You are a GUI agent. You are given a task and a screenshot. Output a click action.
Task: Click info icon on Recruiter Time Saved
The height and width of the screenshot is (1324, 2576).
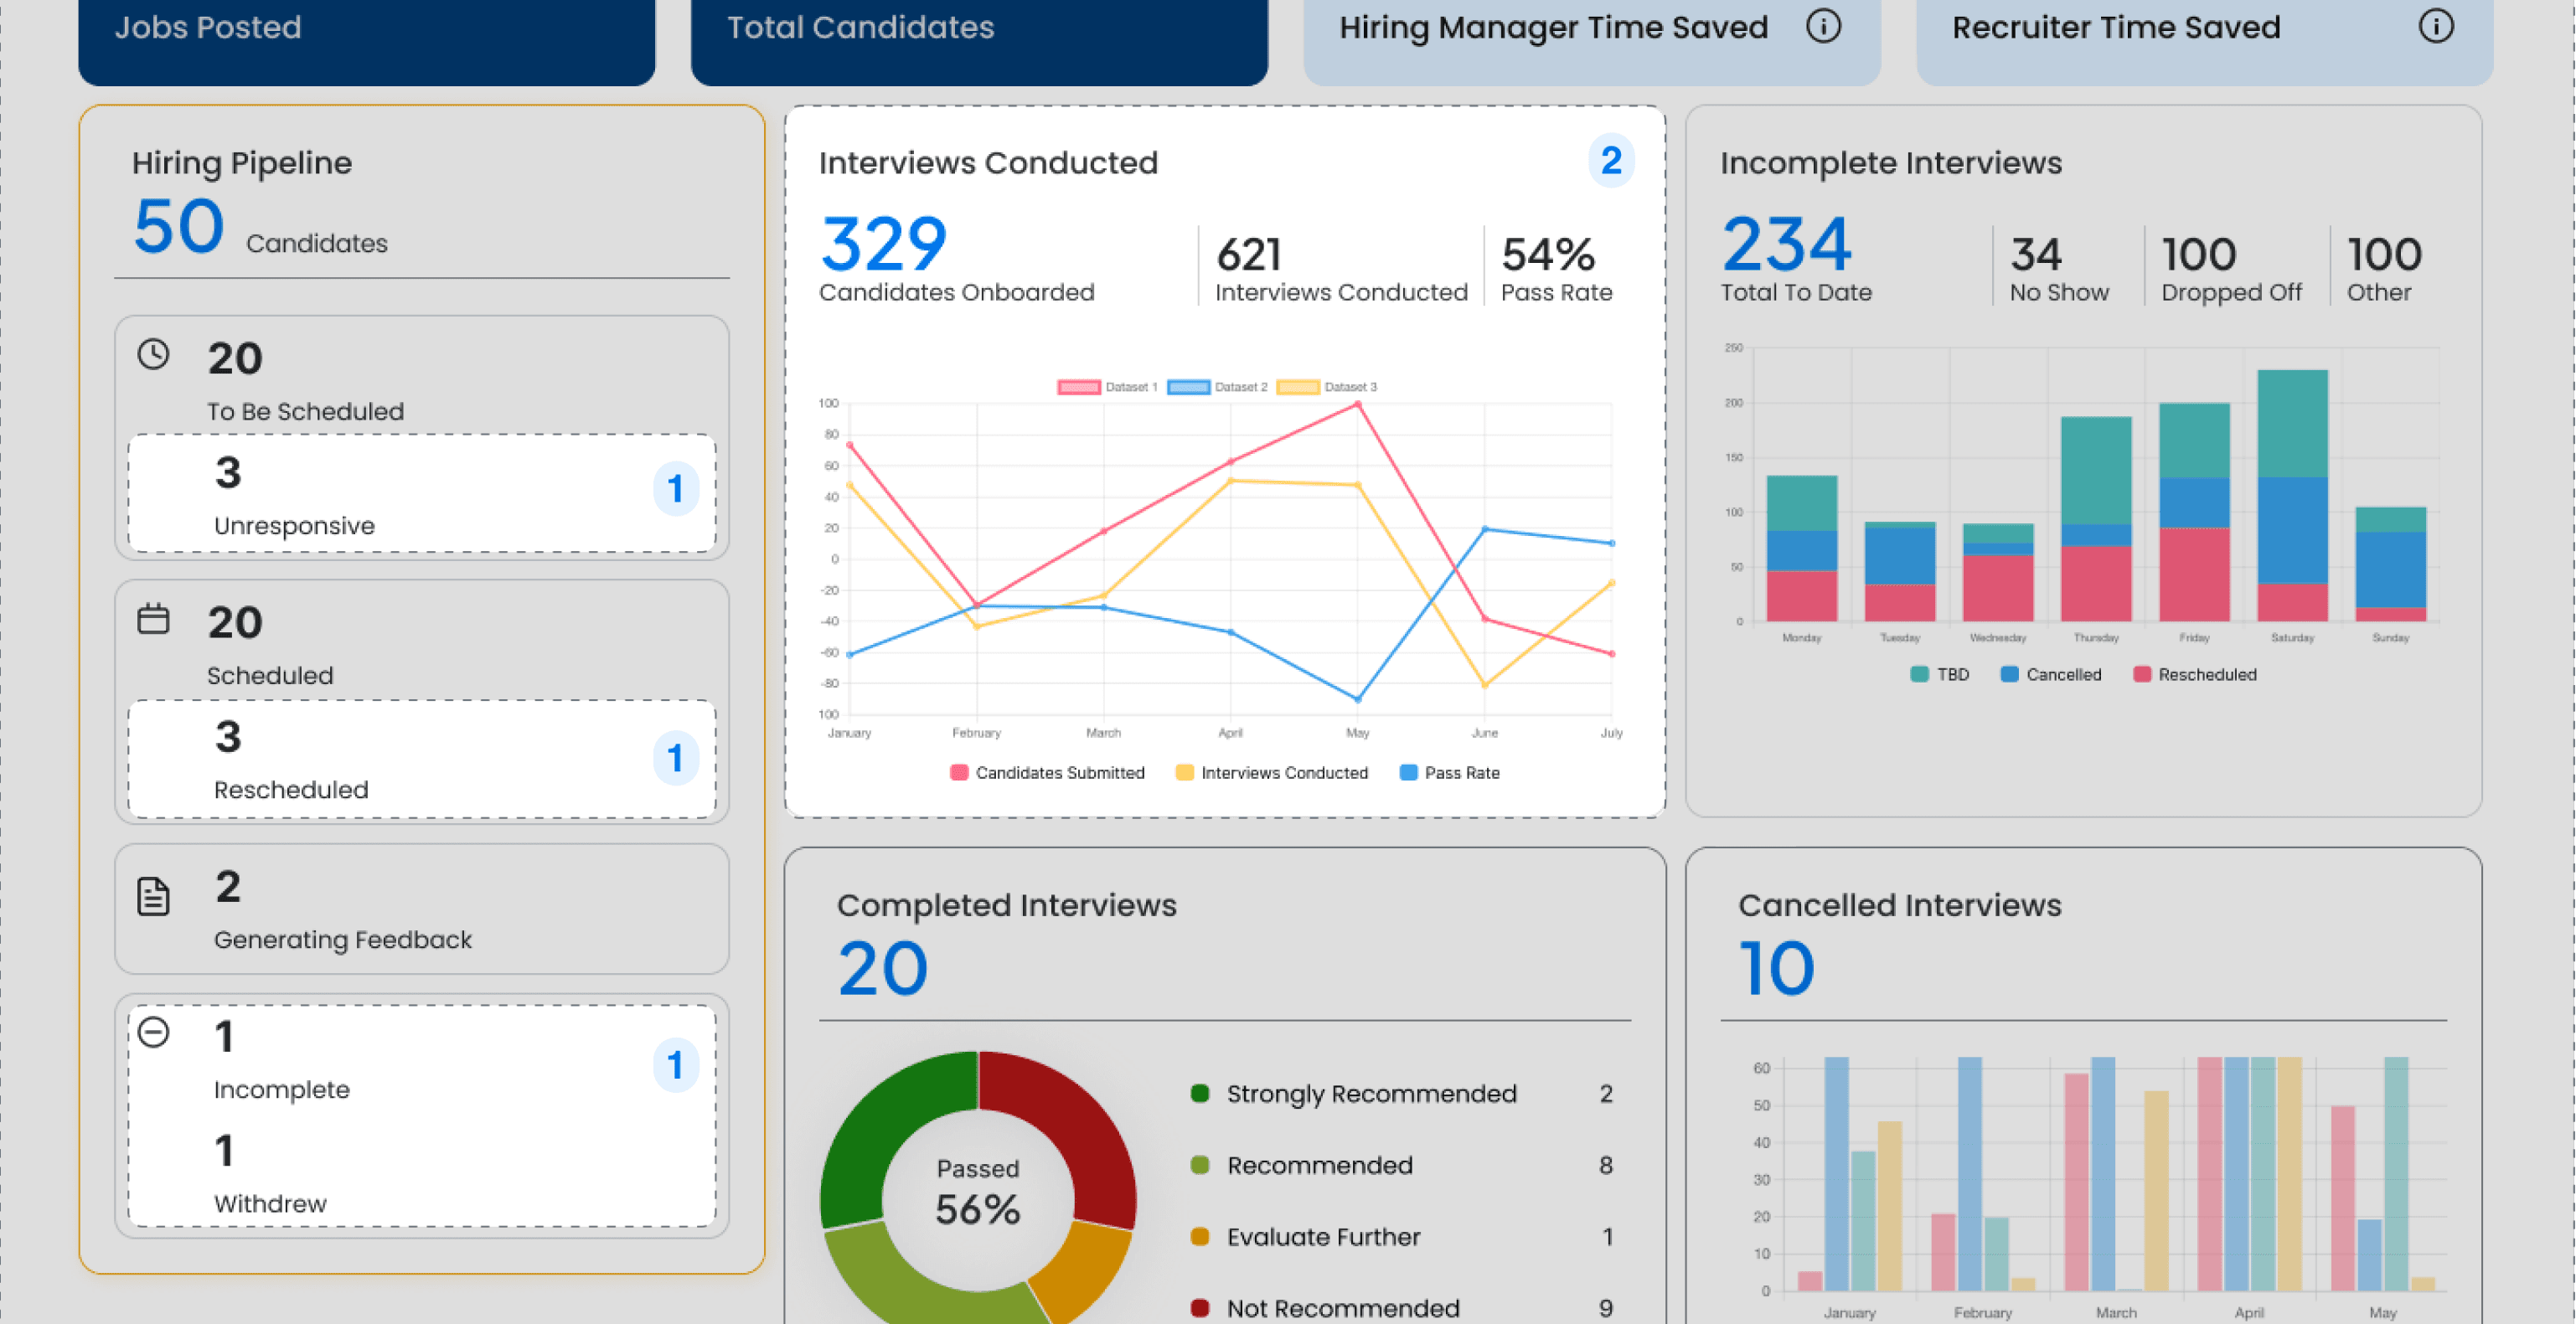coord(2436,26)
